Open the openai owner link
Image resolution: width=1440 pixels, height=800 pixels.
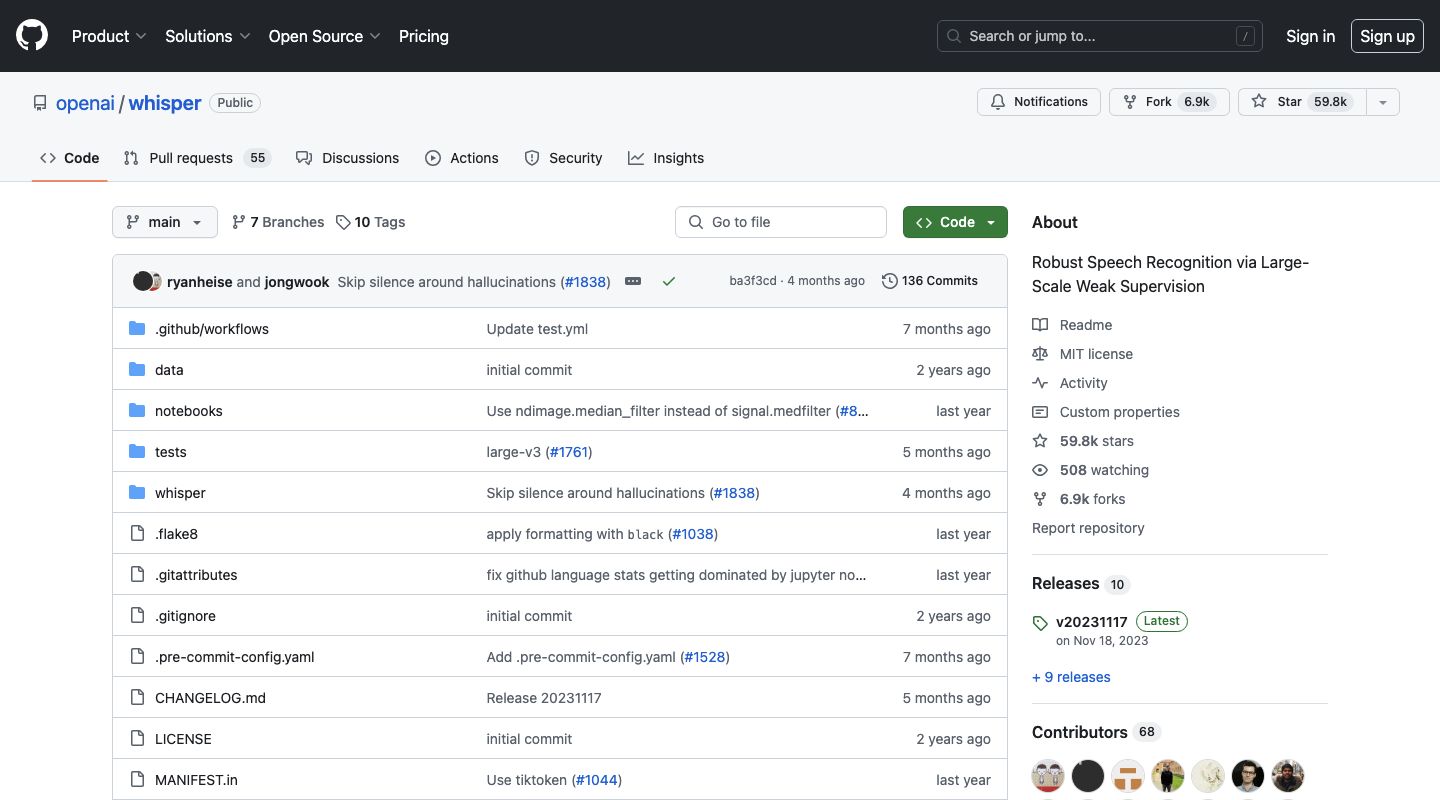click(85, 103)
